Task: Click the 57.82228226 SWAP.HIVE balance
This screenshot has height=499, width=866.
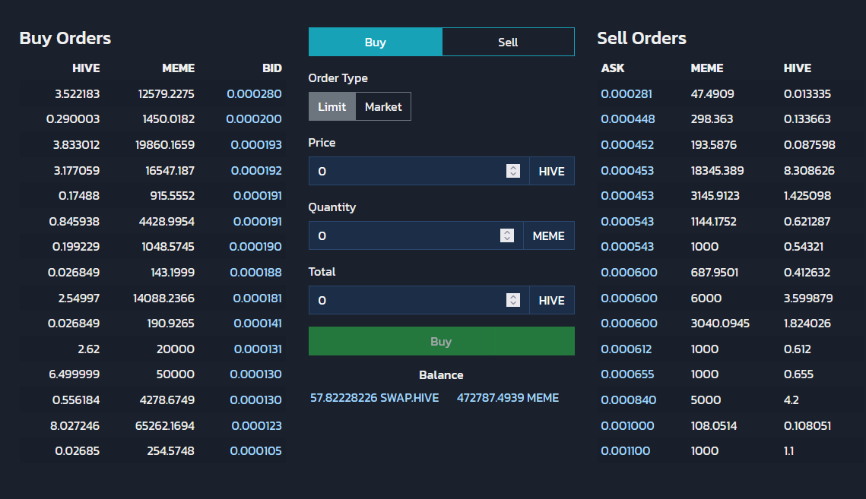Action: tap(374, 398)
